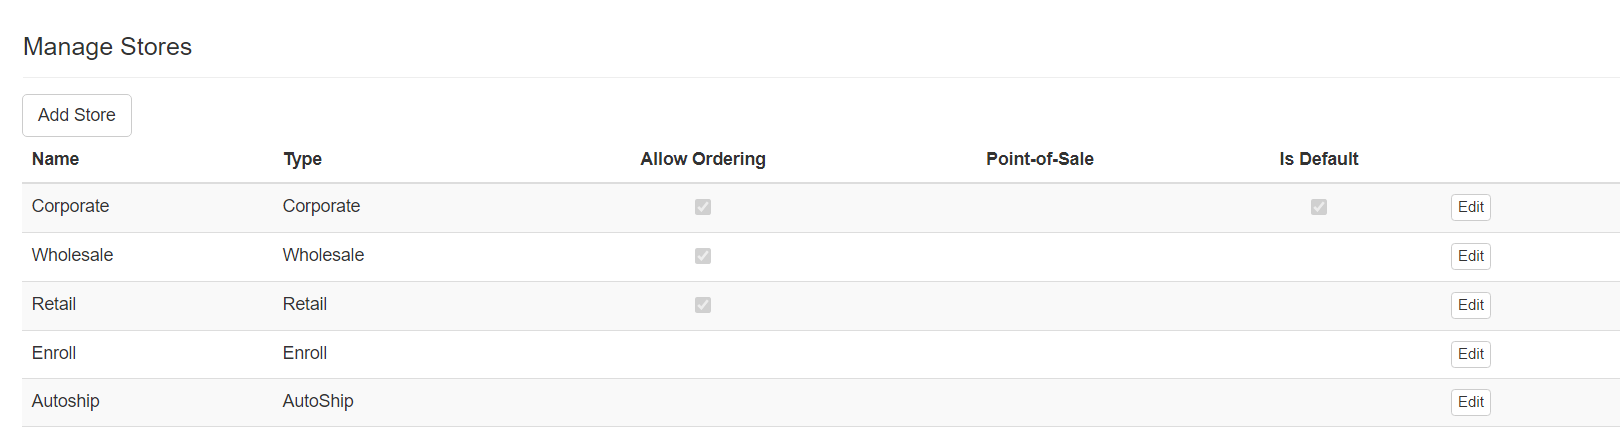Toggle Allow Ordering checkbox for Wholesale

(703, 256)
